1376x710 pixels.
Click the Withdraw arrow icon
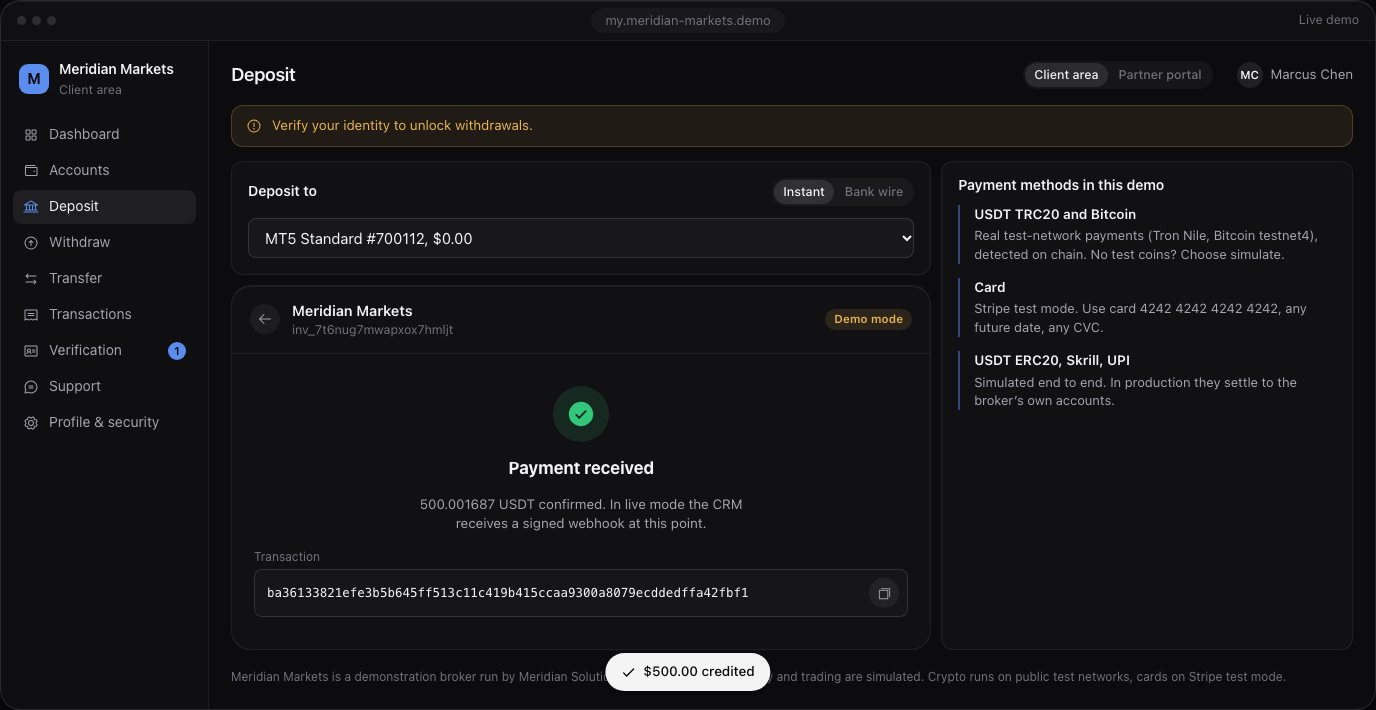pos(31,243)
